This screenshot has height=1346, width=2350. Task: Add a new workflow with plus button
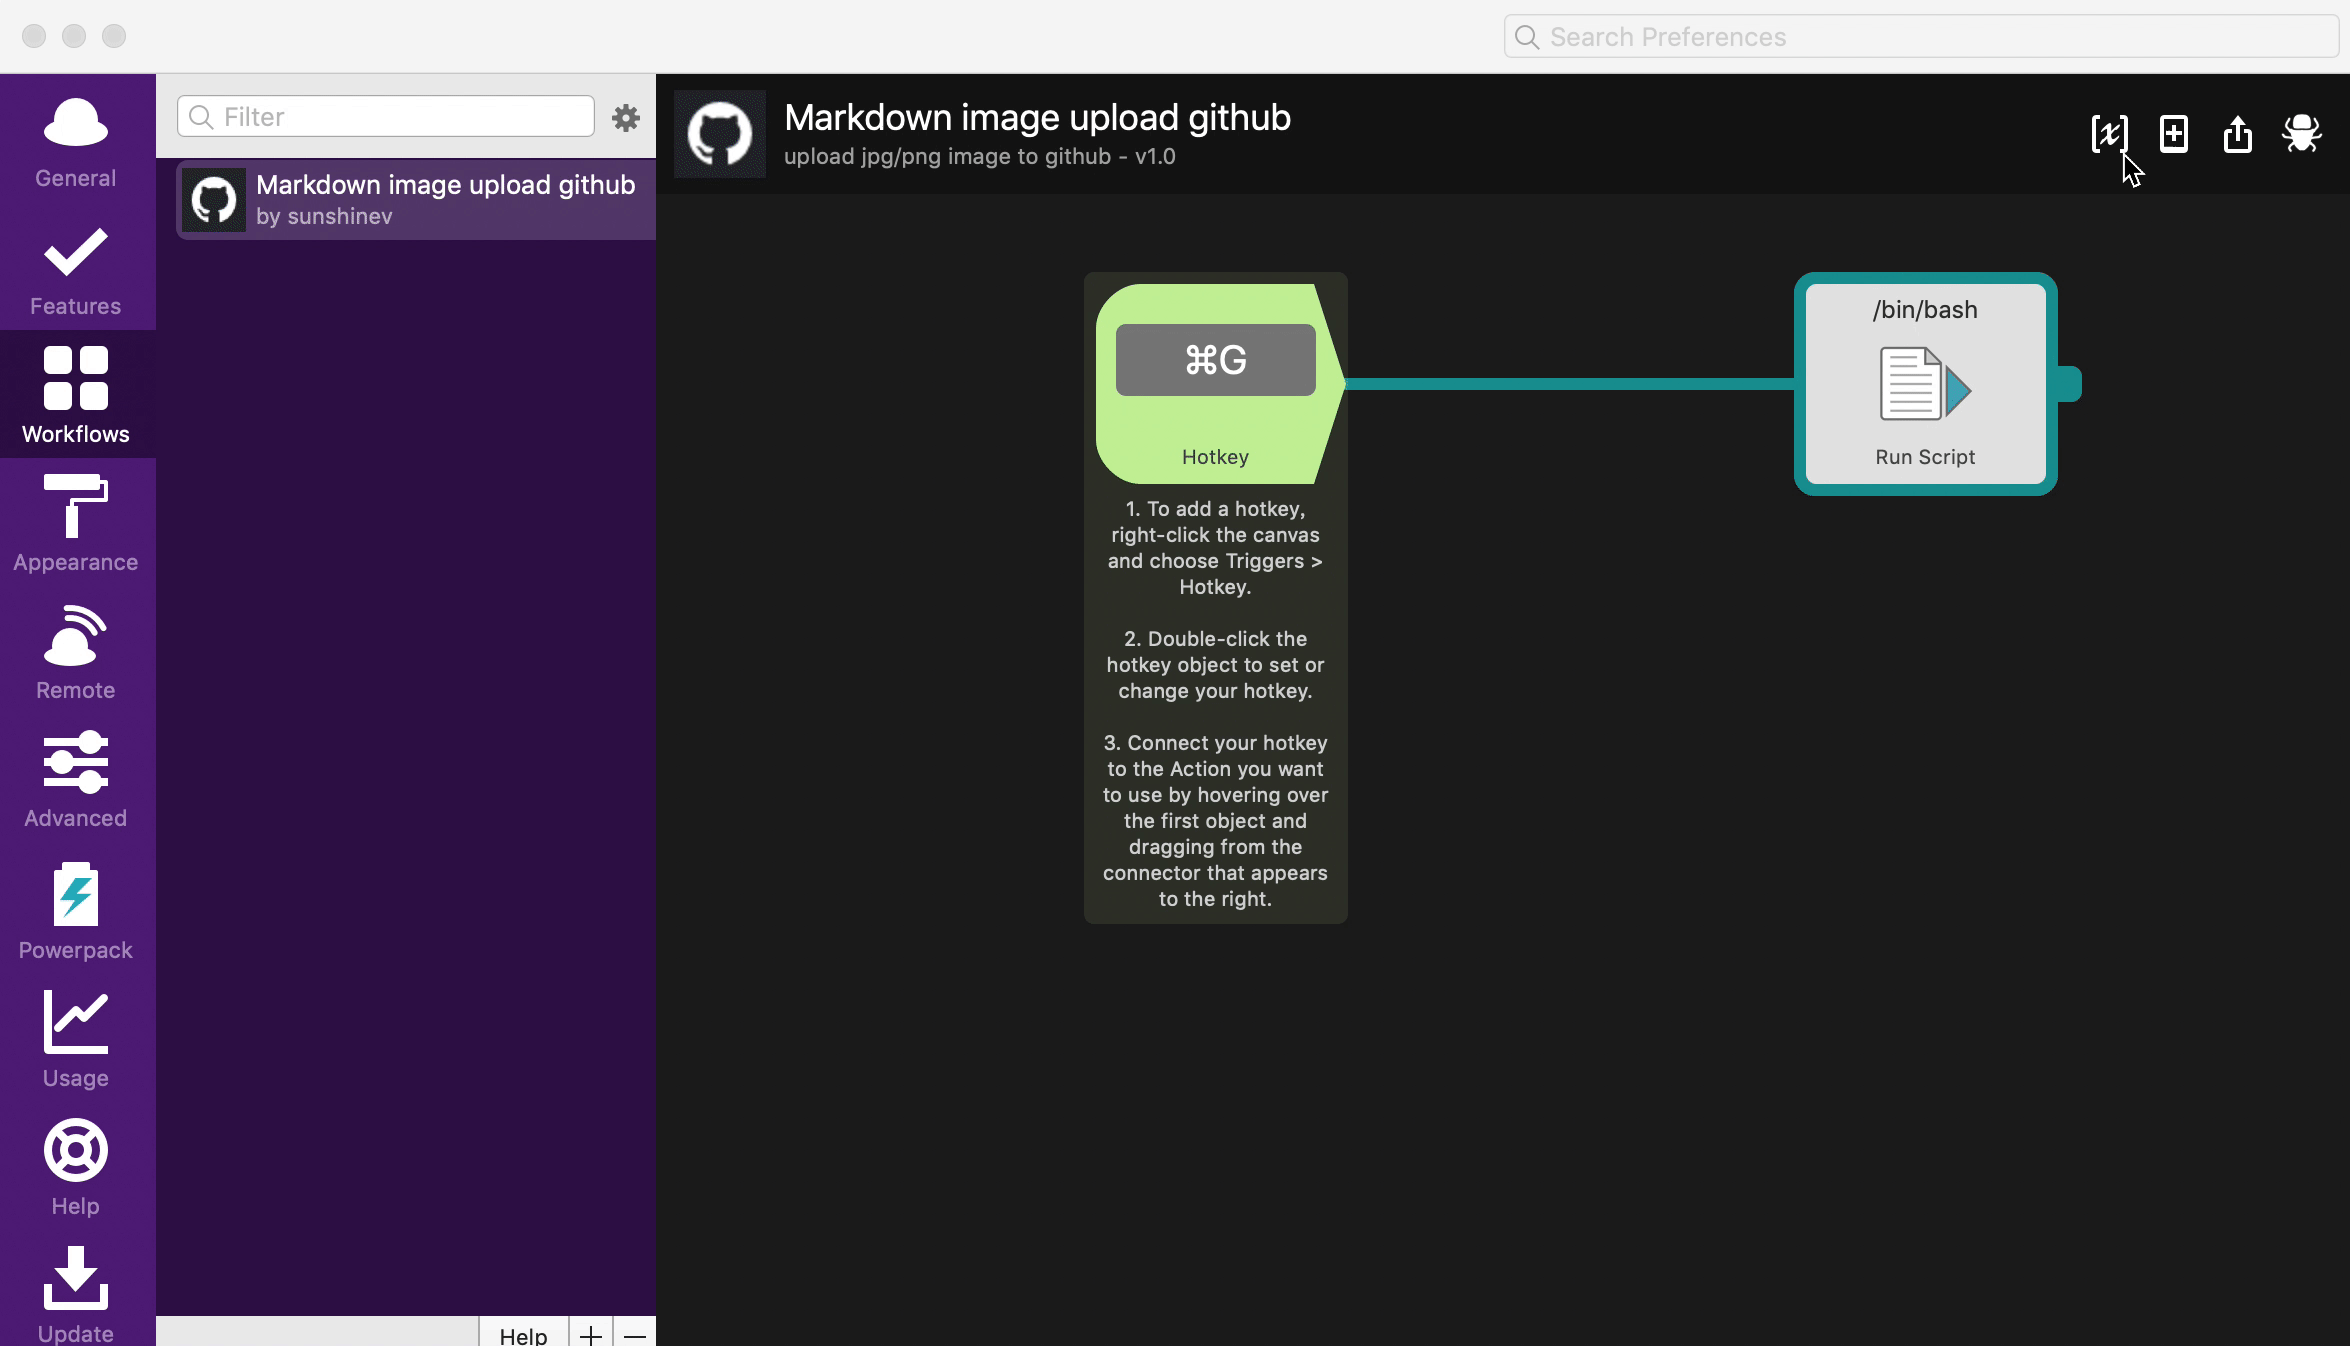point(591,1334)
